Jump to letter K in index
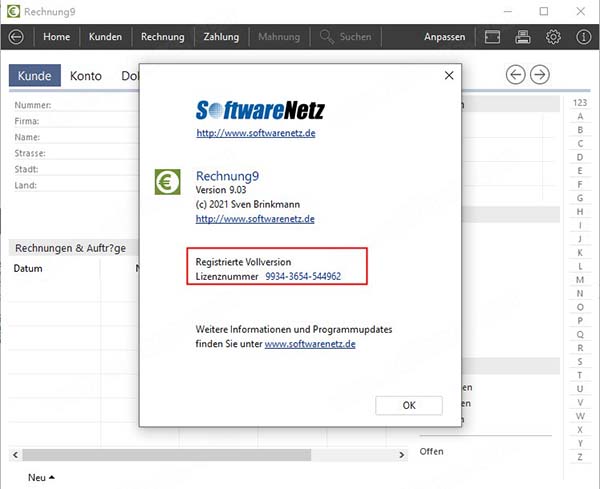Image resolution: width=600 pixels, height=489 pixels. tap(580, 253)
